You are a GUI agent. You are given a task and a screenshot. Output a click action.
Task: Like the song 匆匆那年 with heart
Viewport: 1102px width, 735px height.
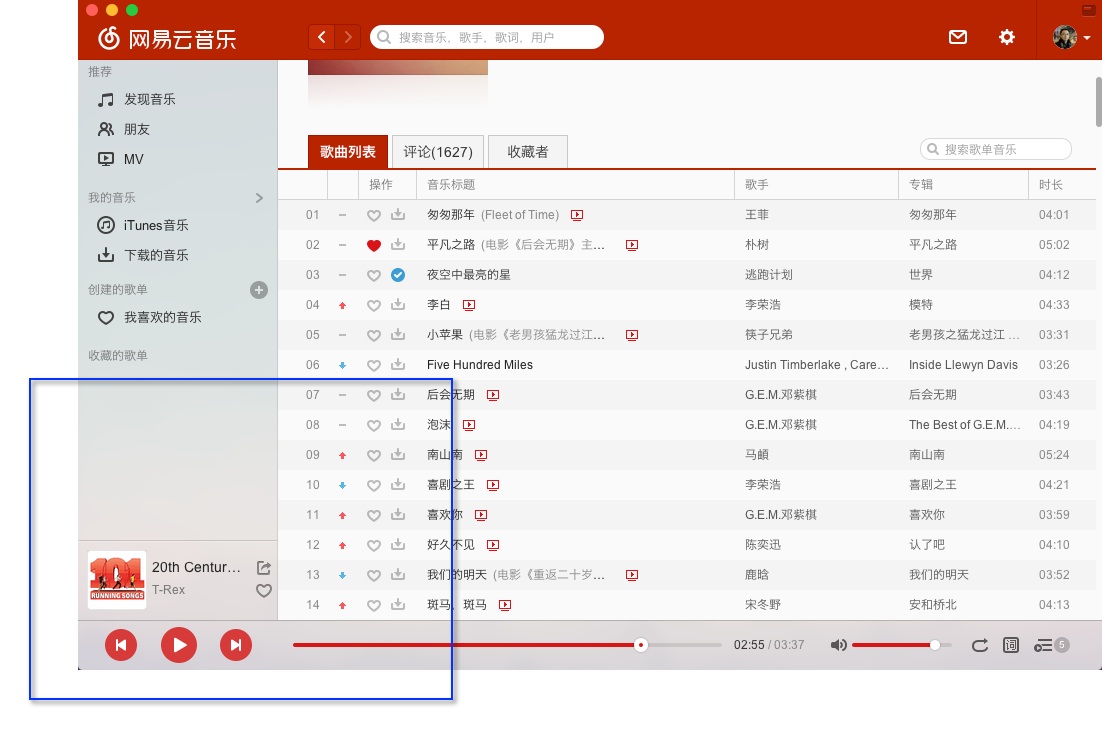374,216
